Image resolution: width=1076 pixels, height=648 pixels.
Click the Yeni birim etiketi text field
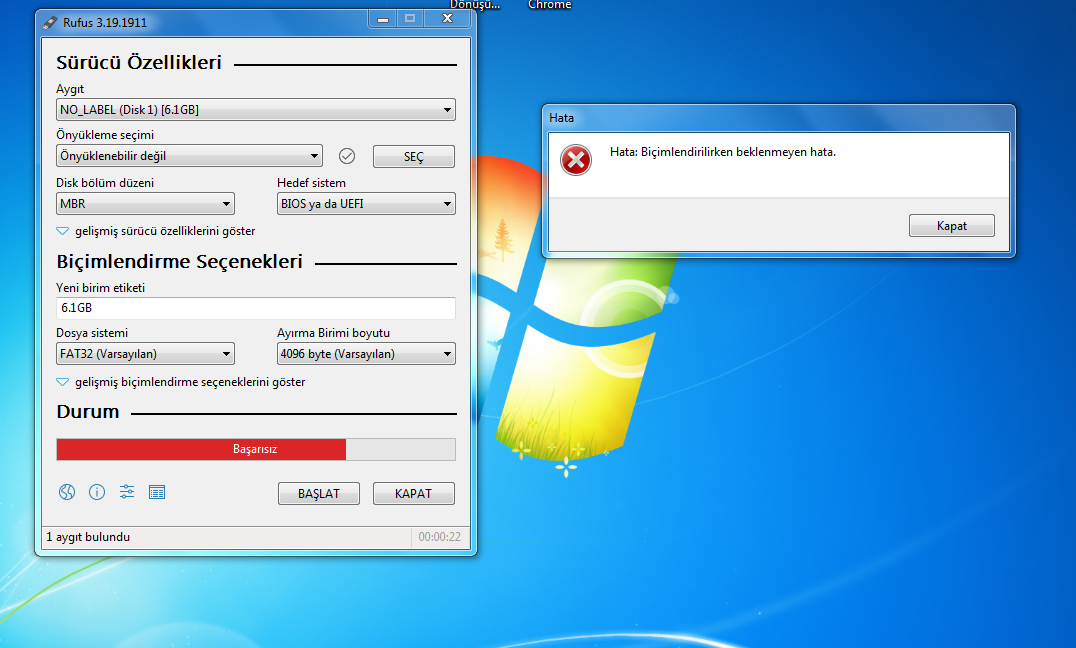coord(256,308)
